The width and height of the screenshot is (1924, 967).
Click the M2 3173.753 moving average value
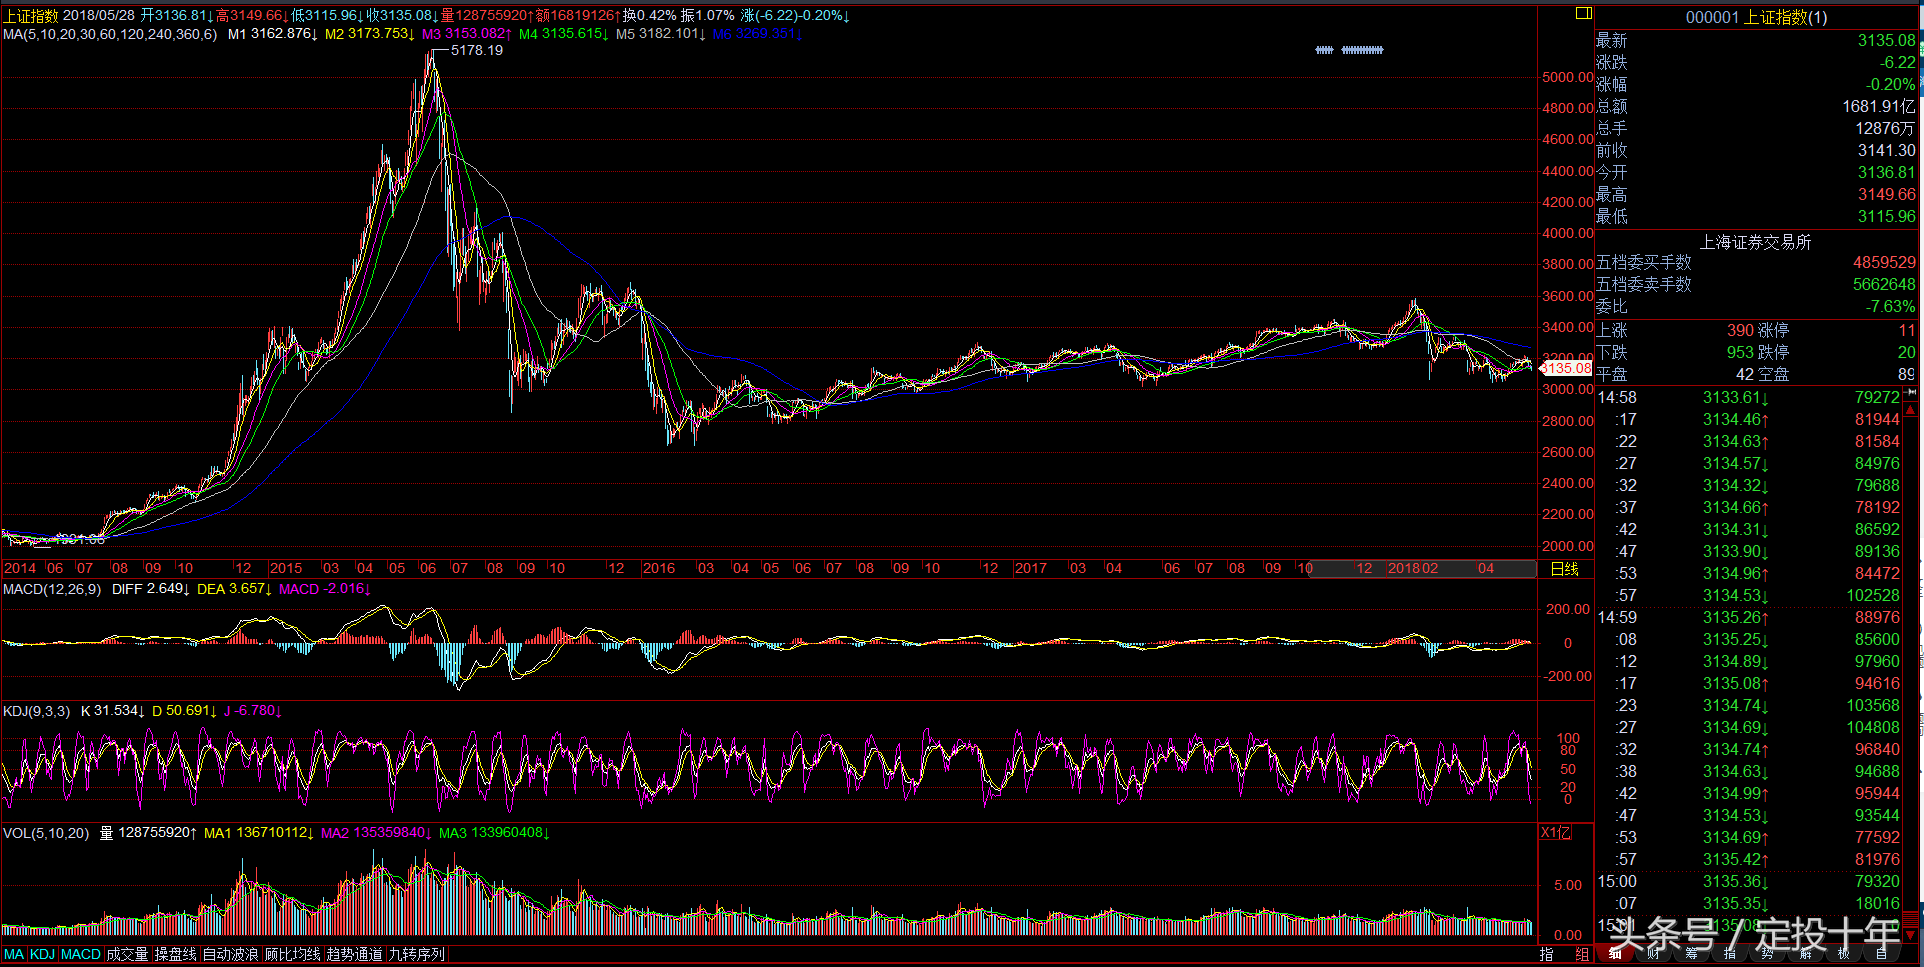pyautogui.click(x=369, y=34)
